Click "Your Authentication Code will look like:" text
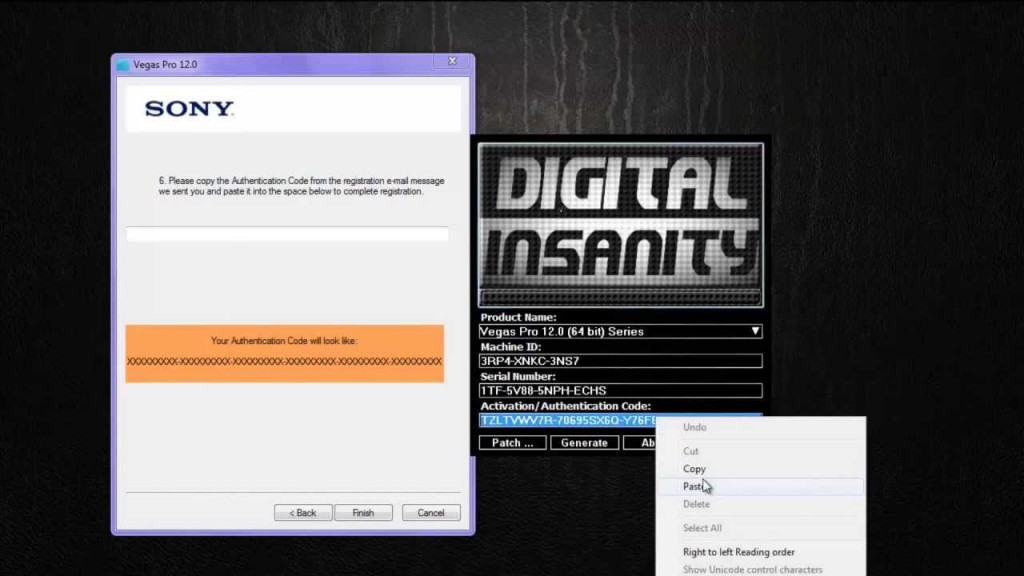Image resolution: width=1024 pixels, height=576 pixels. [284, 341]
